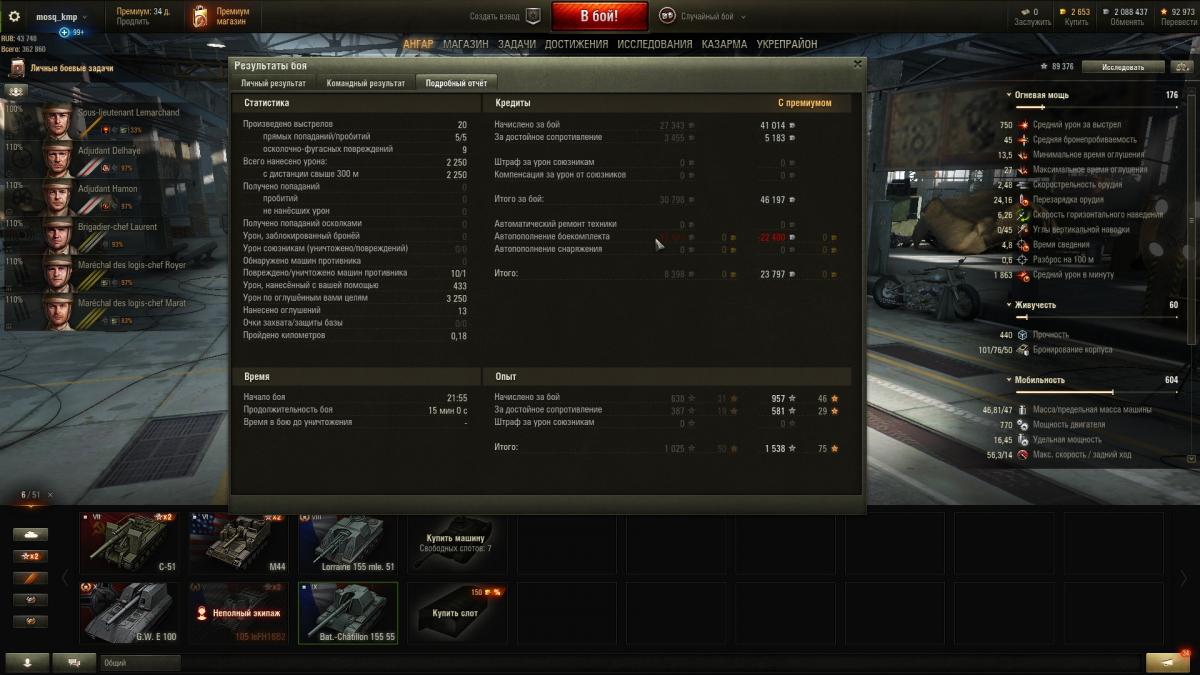Open the Premium shop bag icon
This screenshot has height=675, width=1200.
pos(200,16)
